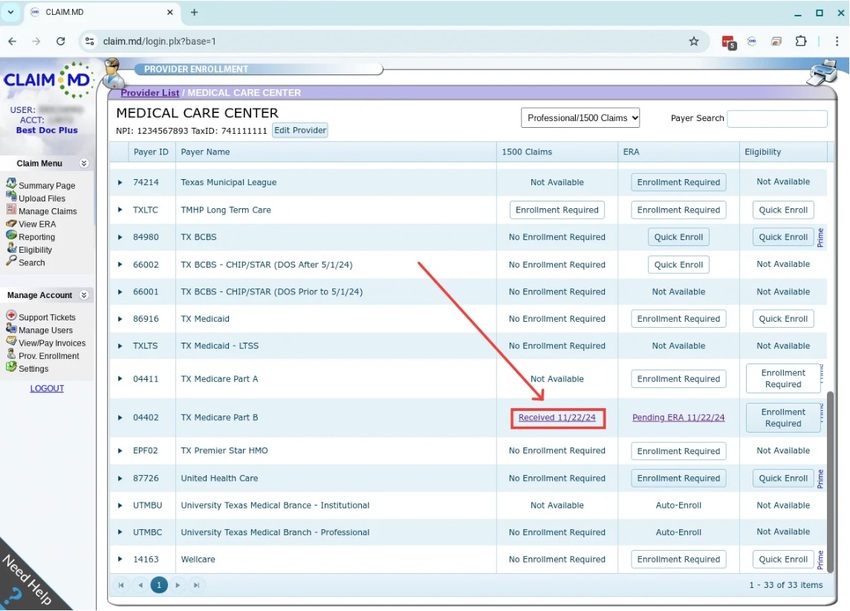Go to the next page of results
This screenshot has height=611, width=850.
(177, 585)
